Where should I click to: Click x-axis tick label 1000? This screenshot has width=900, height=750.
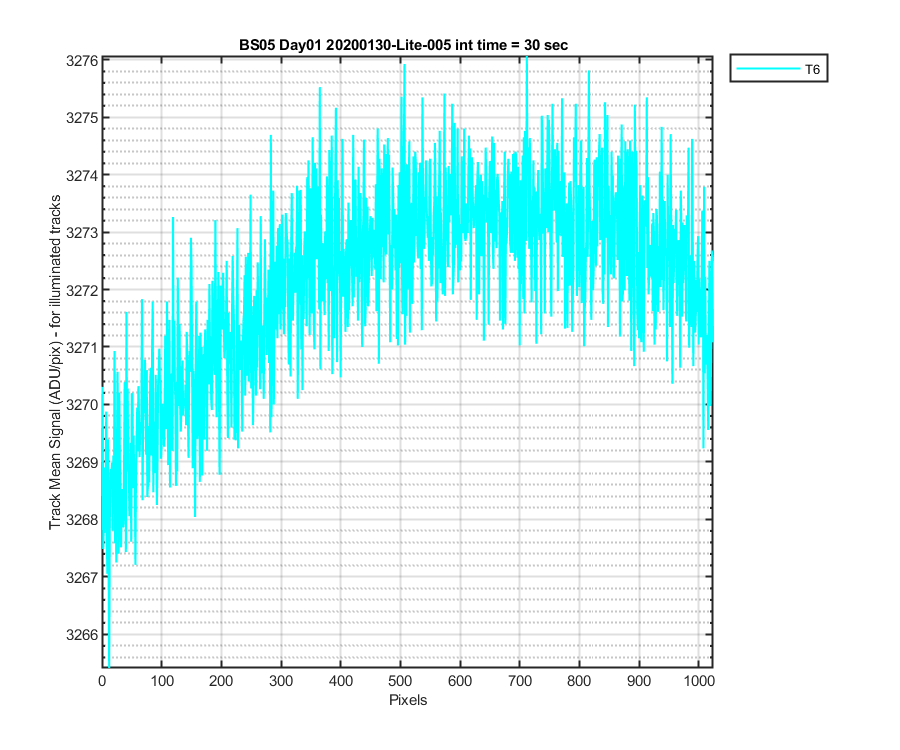point(699,681)
